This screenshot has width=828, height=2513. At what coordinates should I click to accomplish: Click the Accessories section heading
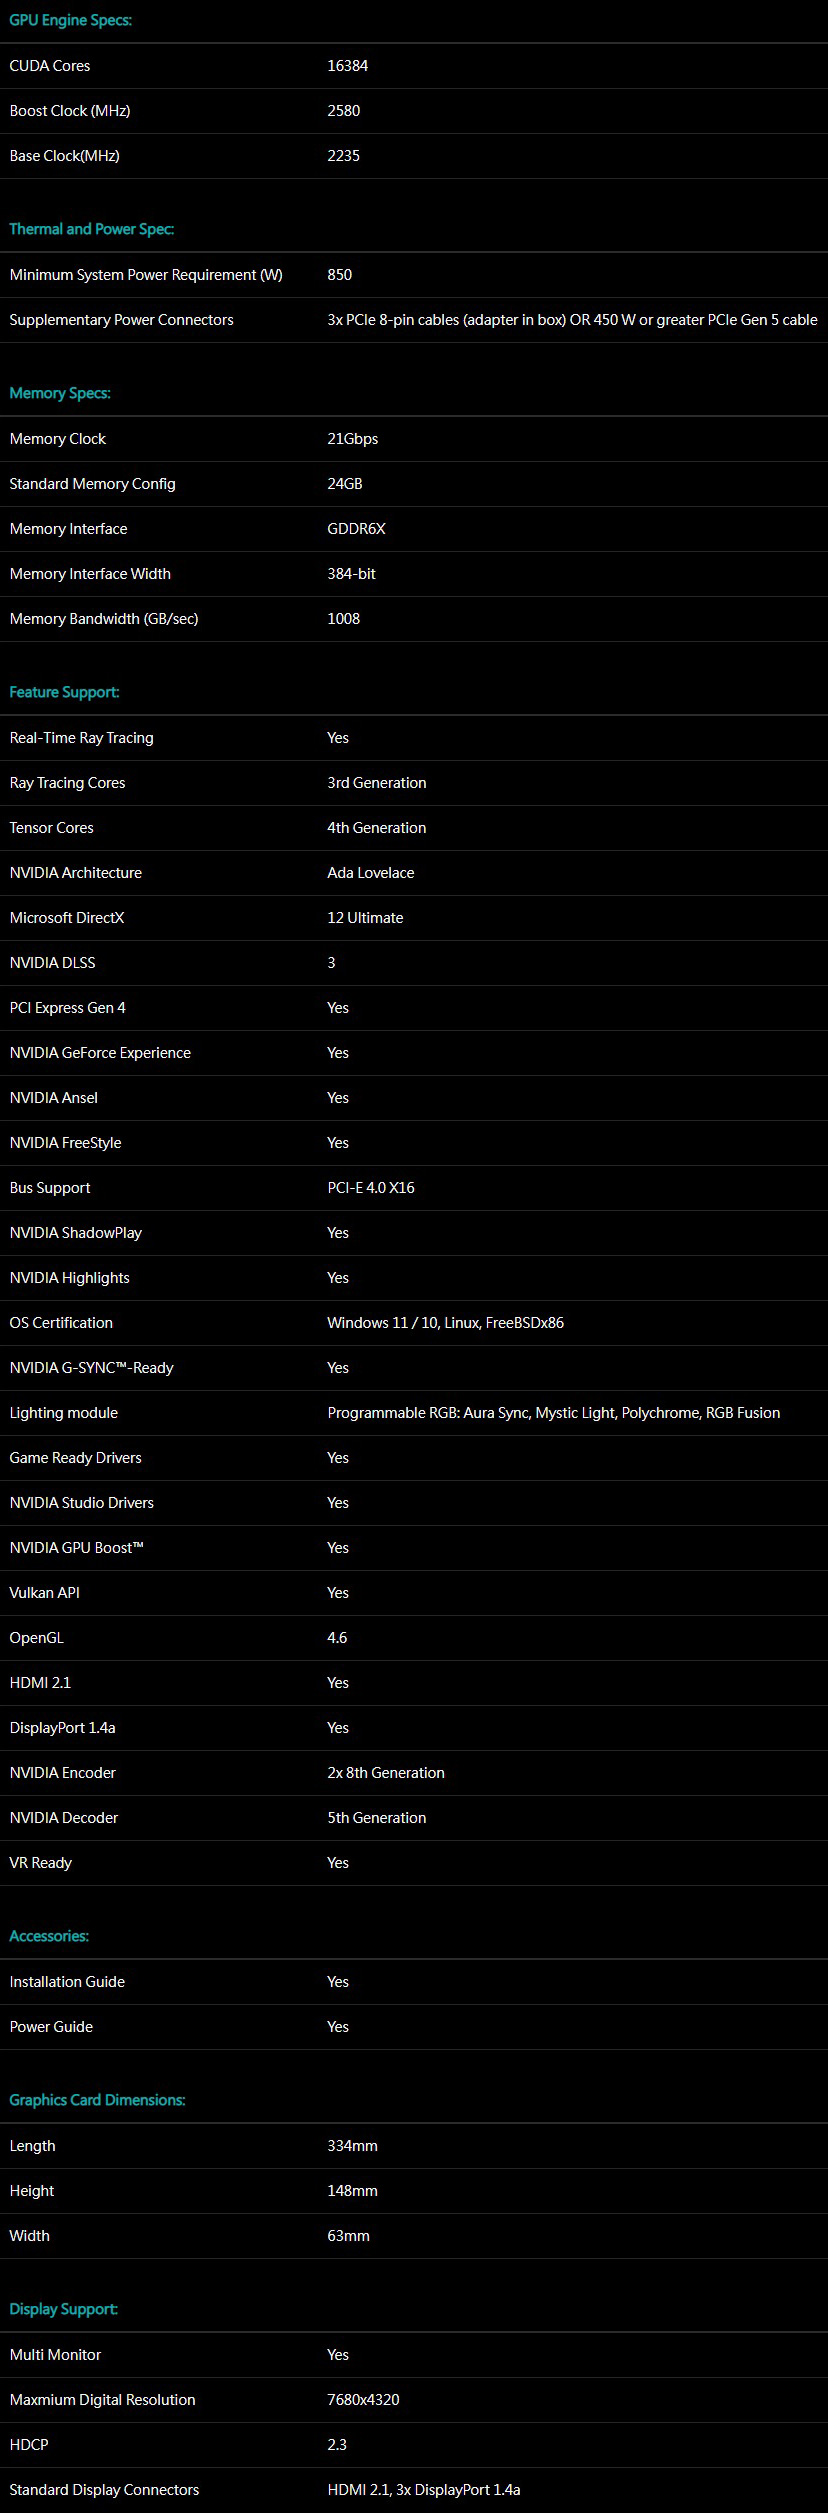[49, 1936]
